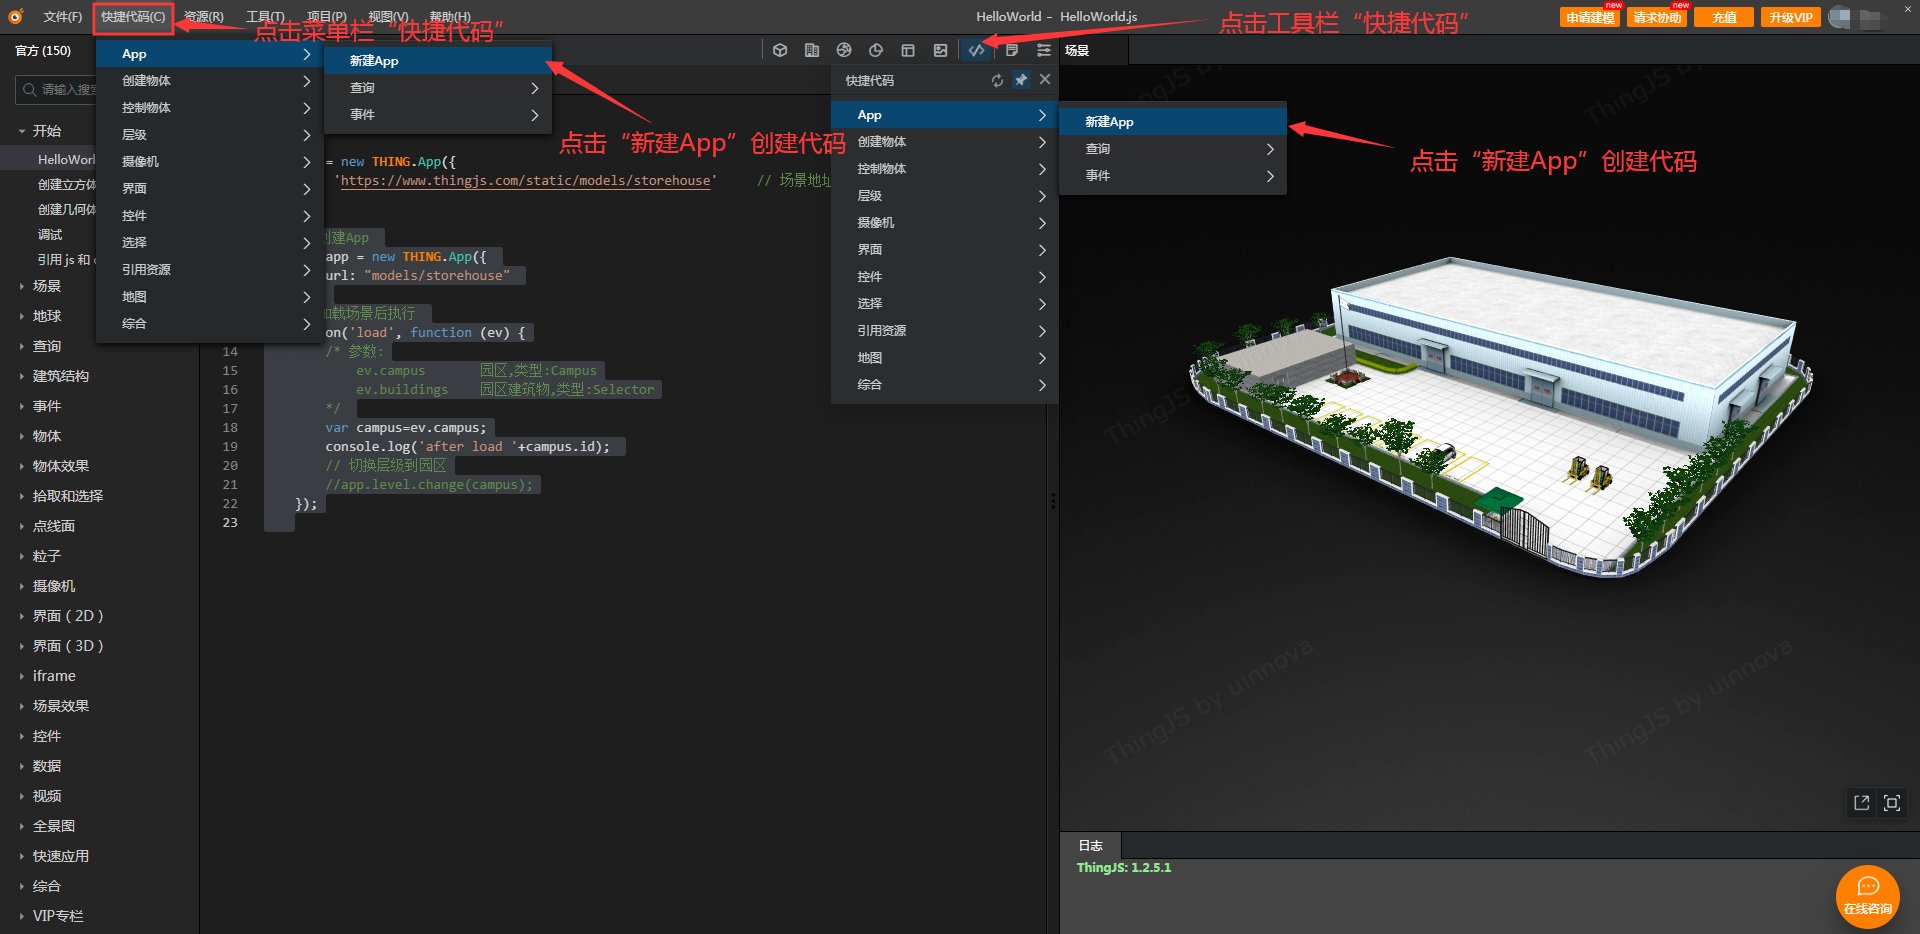Toggle the pin icon in 快捷代码 panel
The image size is (1920, 934).
coord(1020,80)
